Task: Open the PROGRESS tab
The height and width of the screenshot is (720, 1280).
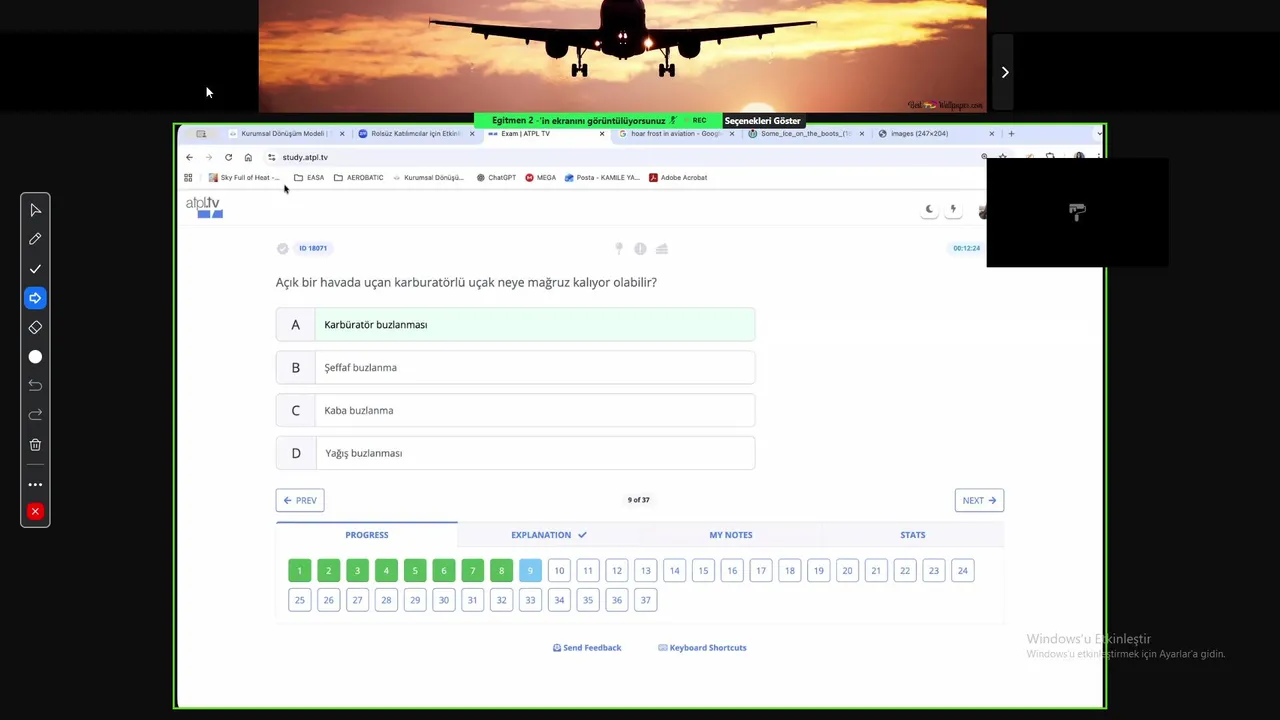Action: tap(367, 535)
